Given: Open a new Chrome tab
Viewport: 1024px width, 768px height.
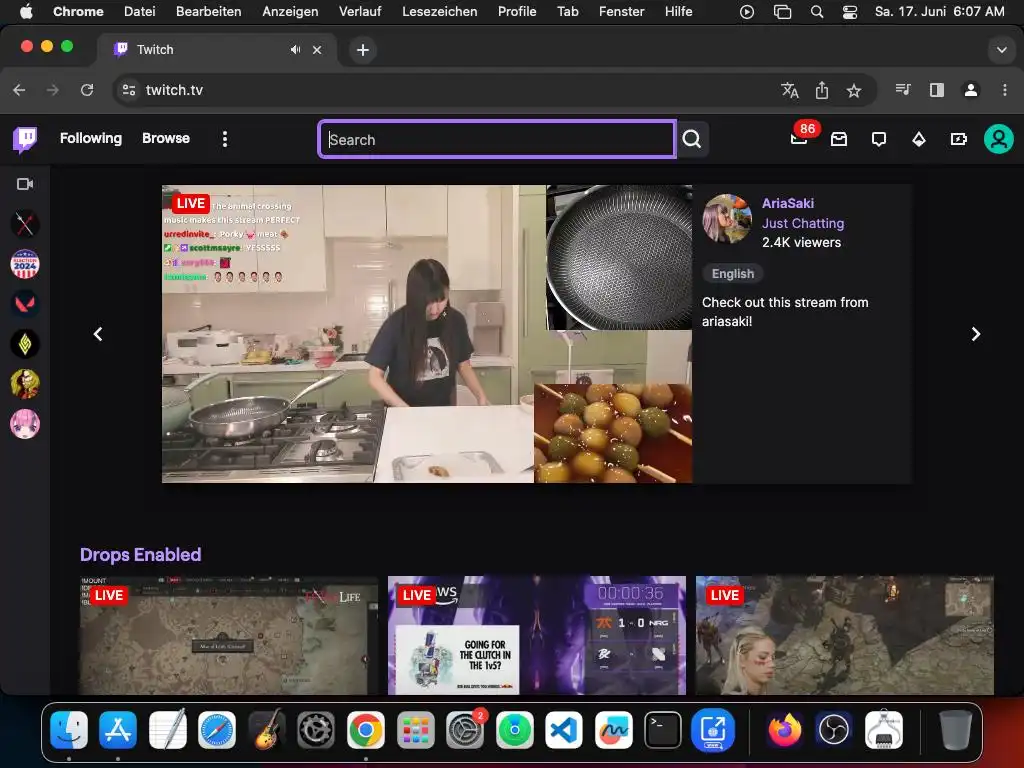Looking at the screenshot, I should click(363, 50).
